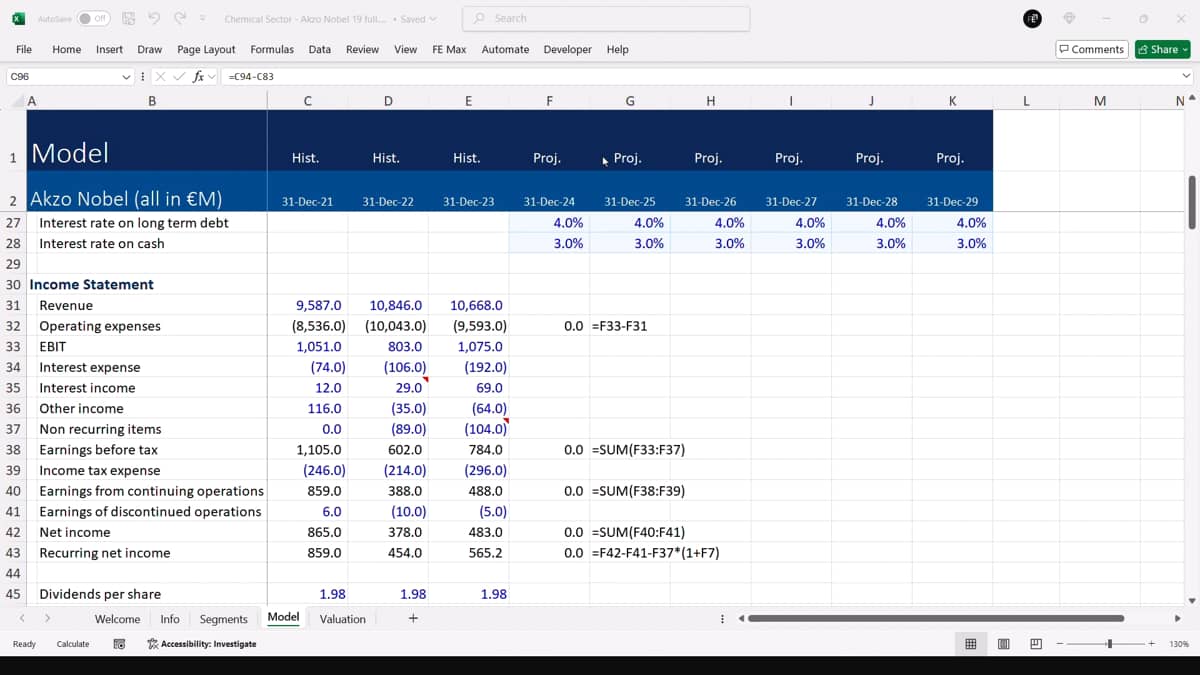Click Accessibility: Investigate in status bar
The image size is (1200, 675).
click(201, 644)
